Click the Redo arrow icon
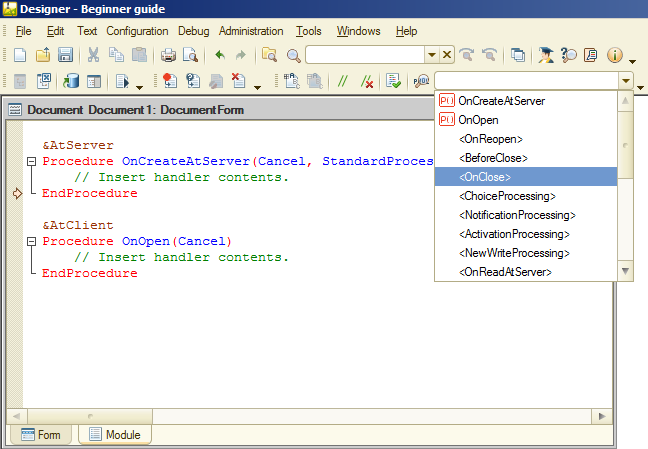648x449 pixels. [x=241, y=55]
